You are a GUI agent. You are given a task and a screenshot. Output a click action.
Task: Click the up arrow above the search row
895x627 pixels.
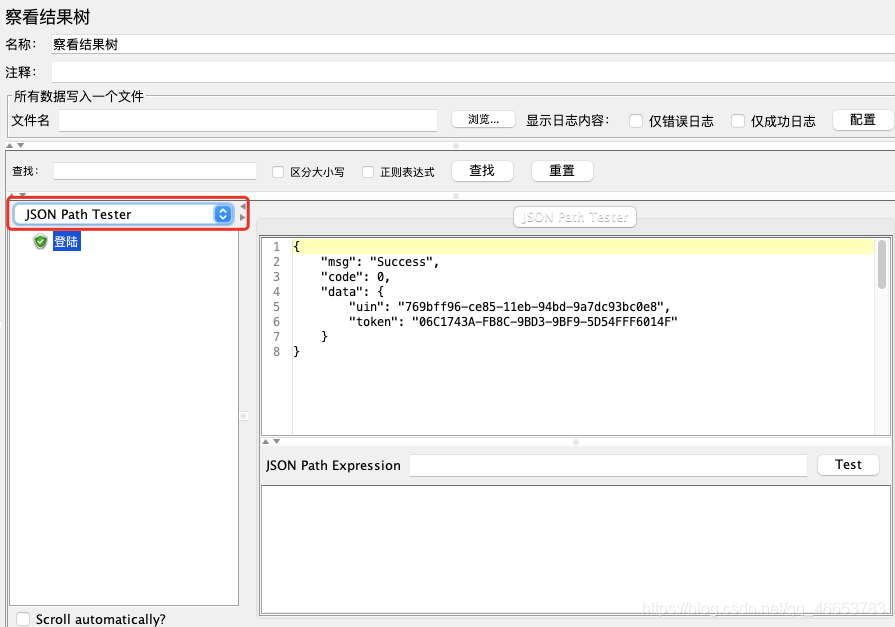coord(10,146)
